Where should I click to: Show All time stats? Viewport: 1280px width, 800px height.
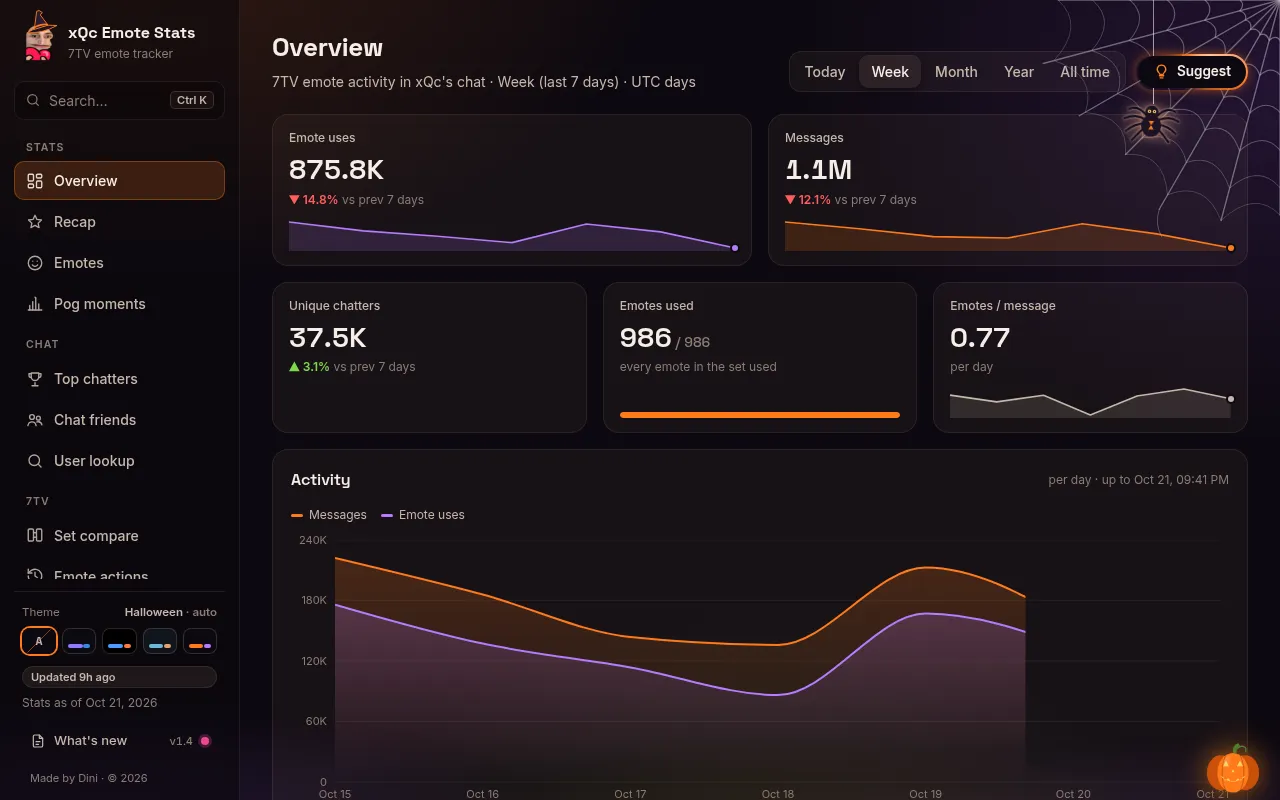[x=1085, y=72]
